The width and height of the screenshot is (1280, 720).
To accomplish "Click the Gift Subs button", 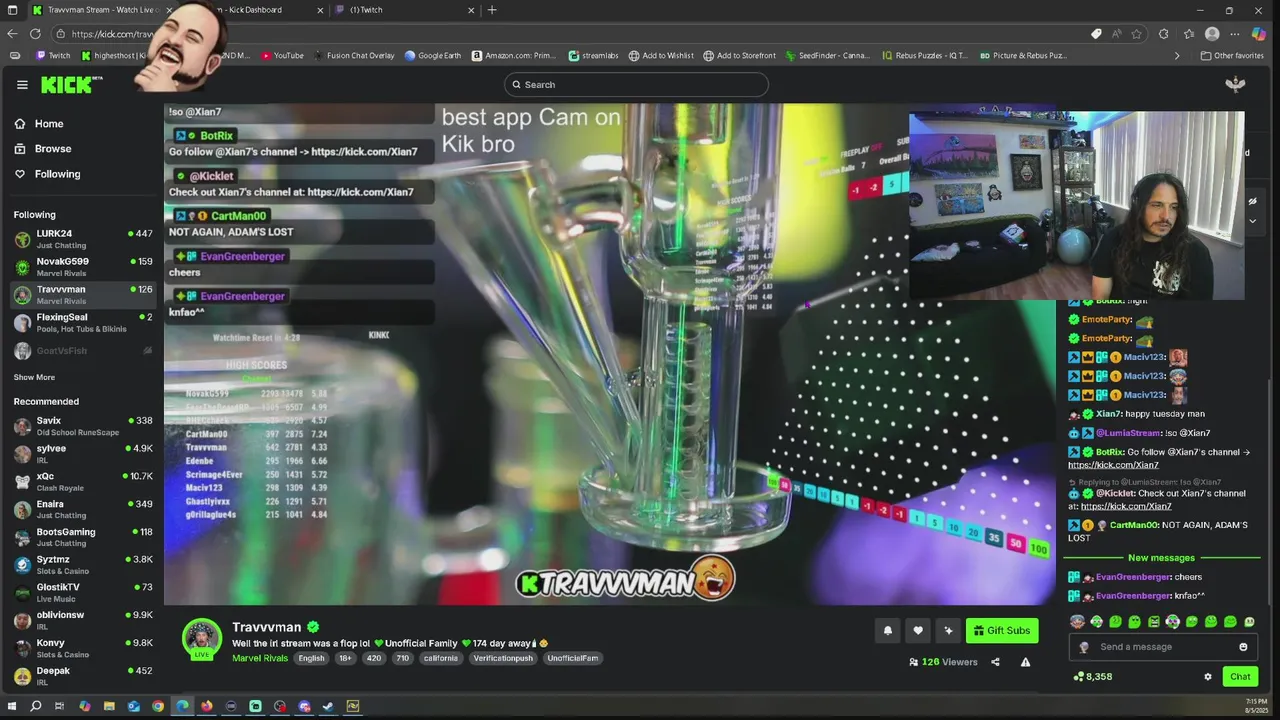I will (x=1002, y=630).
